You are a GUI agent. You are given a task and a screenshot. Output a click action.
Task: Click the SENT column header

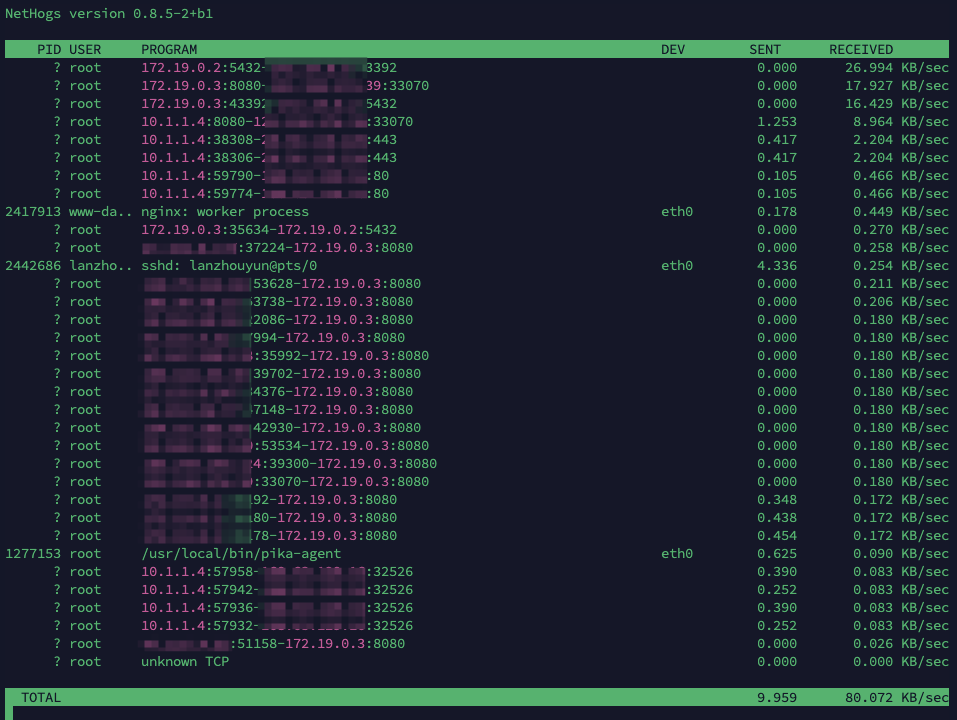pyautogui.click(x=765, y=49)
